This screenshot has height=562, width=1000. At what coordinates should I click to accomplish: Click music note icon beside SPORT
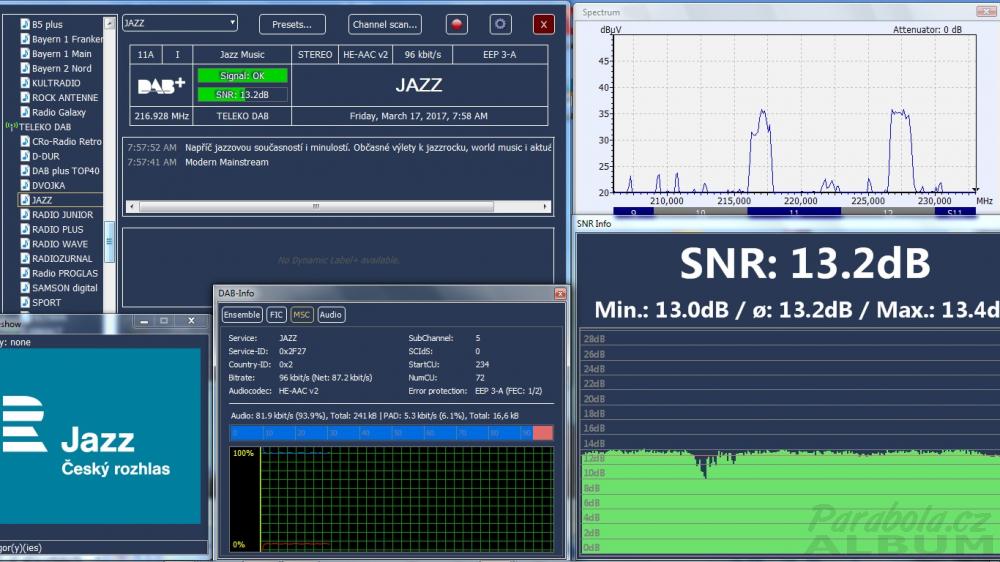tap(25, 303)
